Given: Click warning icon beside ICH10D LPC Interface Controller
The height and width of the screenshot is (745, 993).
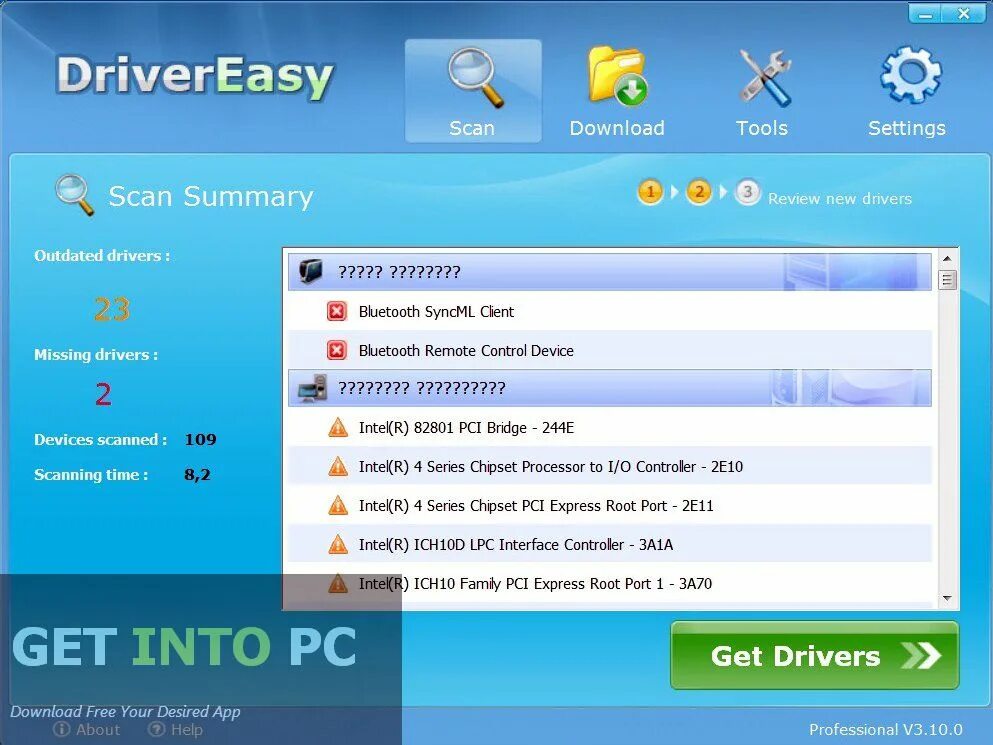Looking at the screenshot, I should click(338, 545).
